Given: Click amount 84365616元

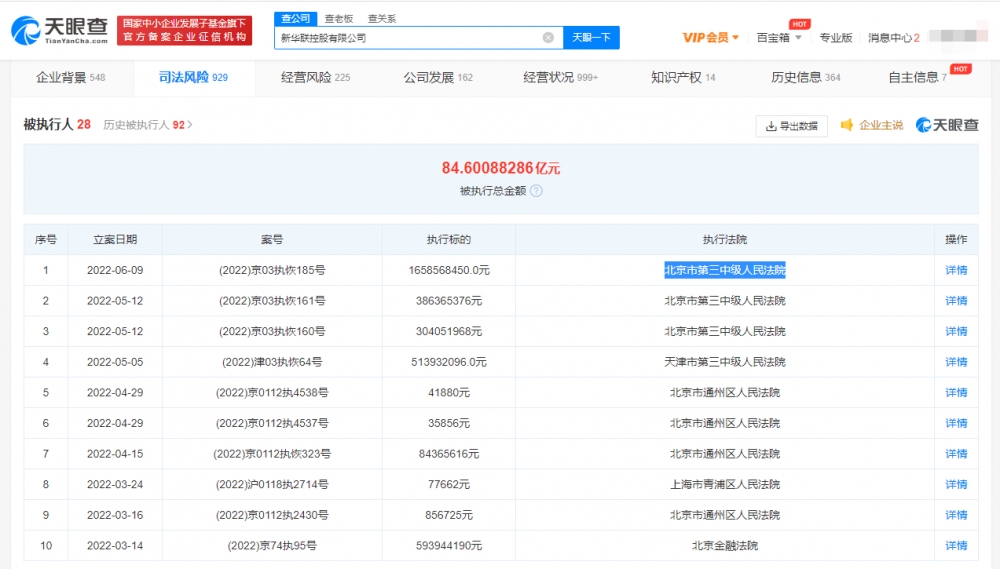Looking at the screenshot, I should 449,454.
